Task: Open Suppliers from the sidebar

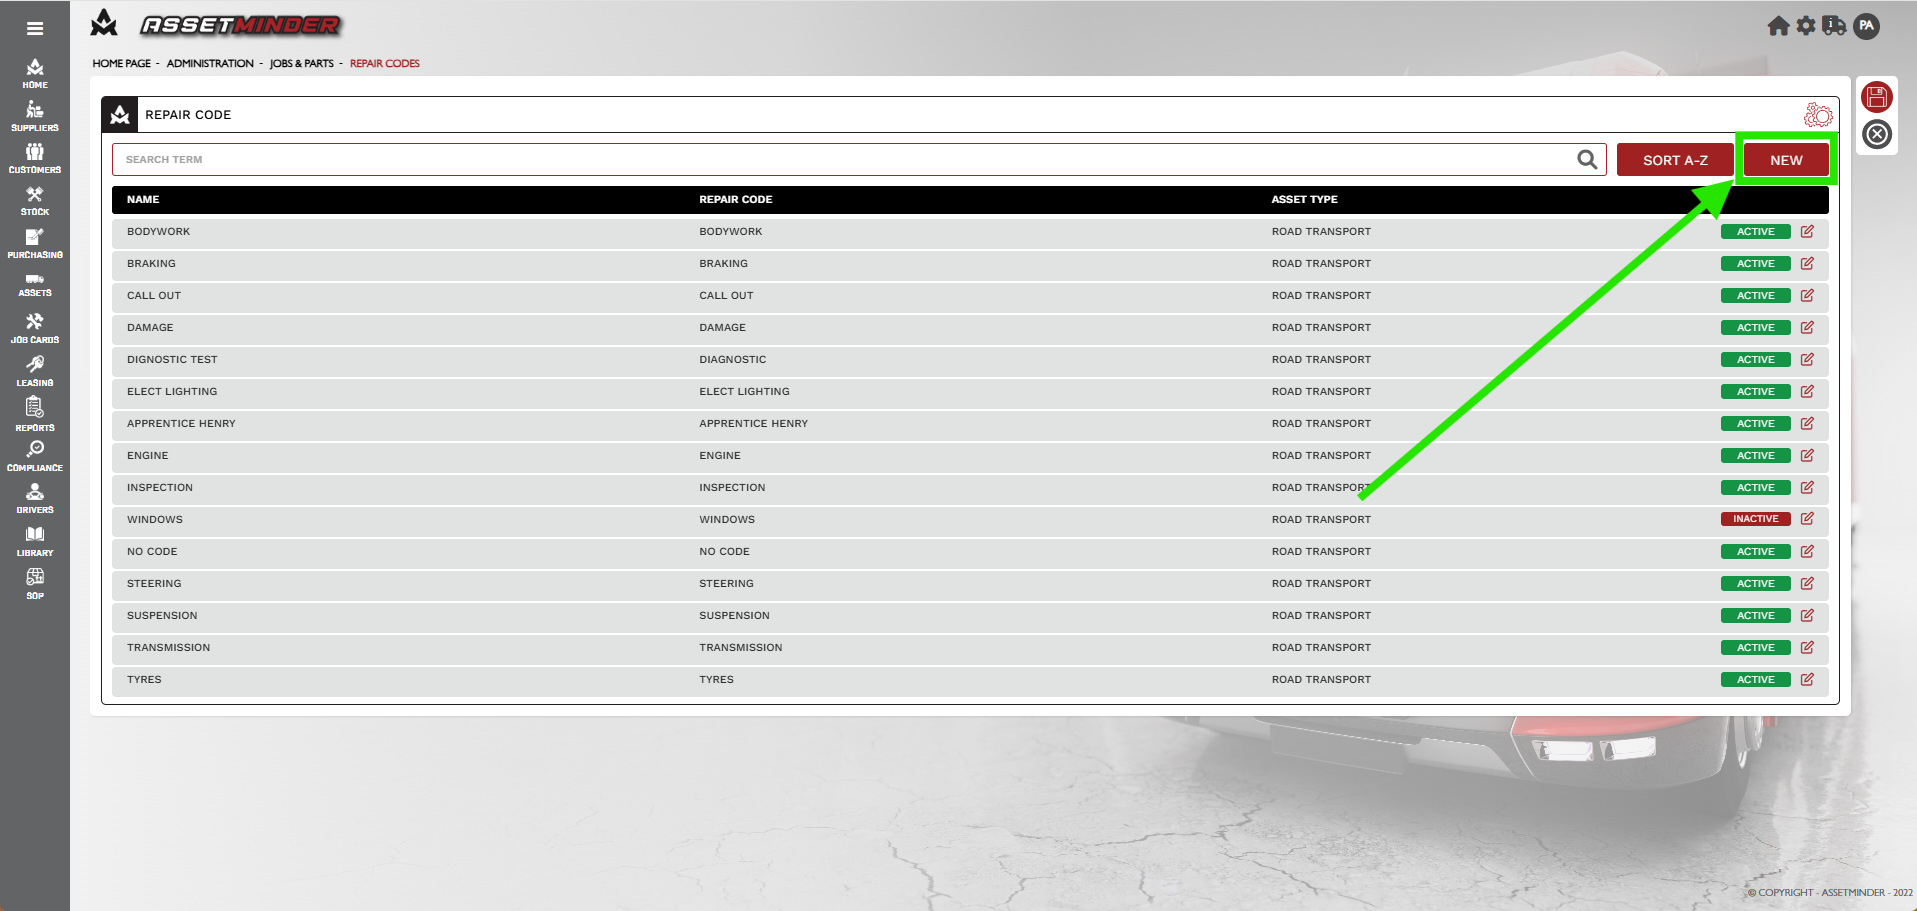Action: [x=35, y=116]
